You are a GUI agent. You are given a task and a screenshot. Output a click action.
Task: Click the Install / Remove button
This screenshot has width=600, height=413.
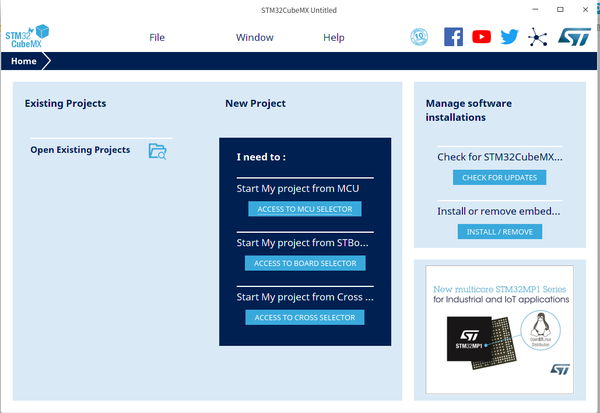[x=499, y=232]
